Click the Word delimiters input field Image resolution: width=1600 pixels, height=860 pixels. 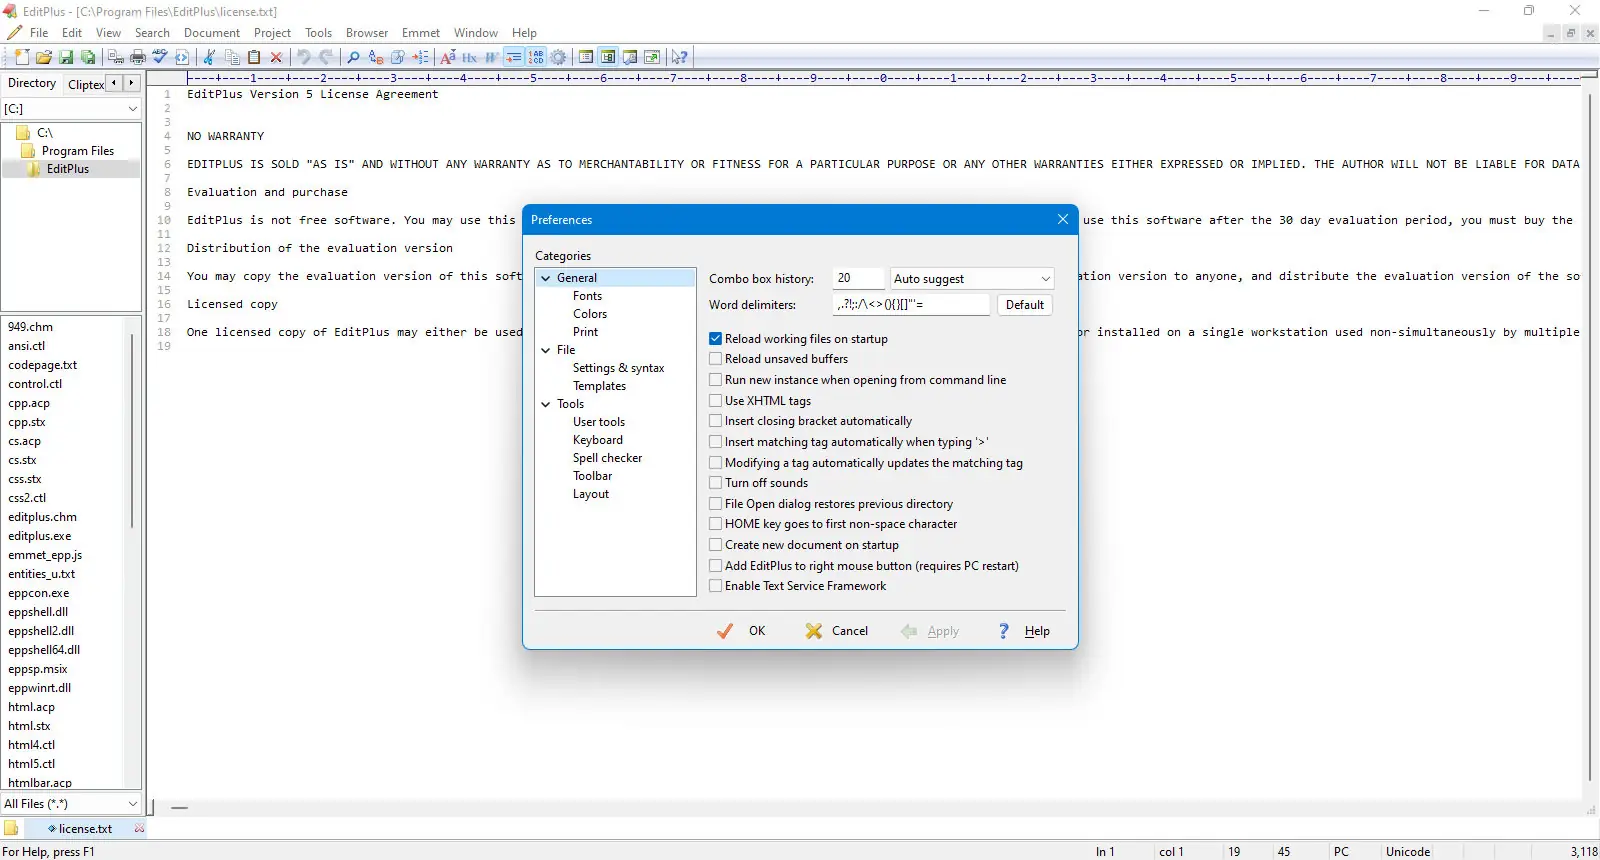[911, 305]
